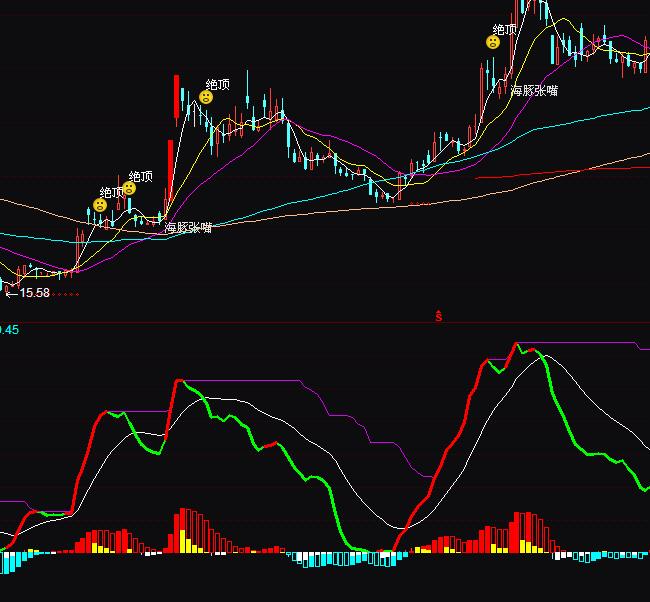The width and height of the screenshot is (650, 602).
Task: Click the right 海豚张嘴 label
Action: 534,90
